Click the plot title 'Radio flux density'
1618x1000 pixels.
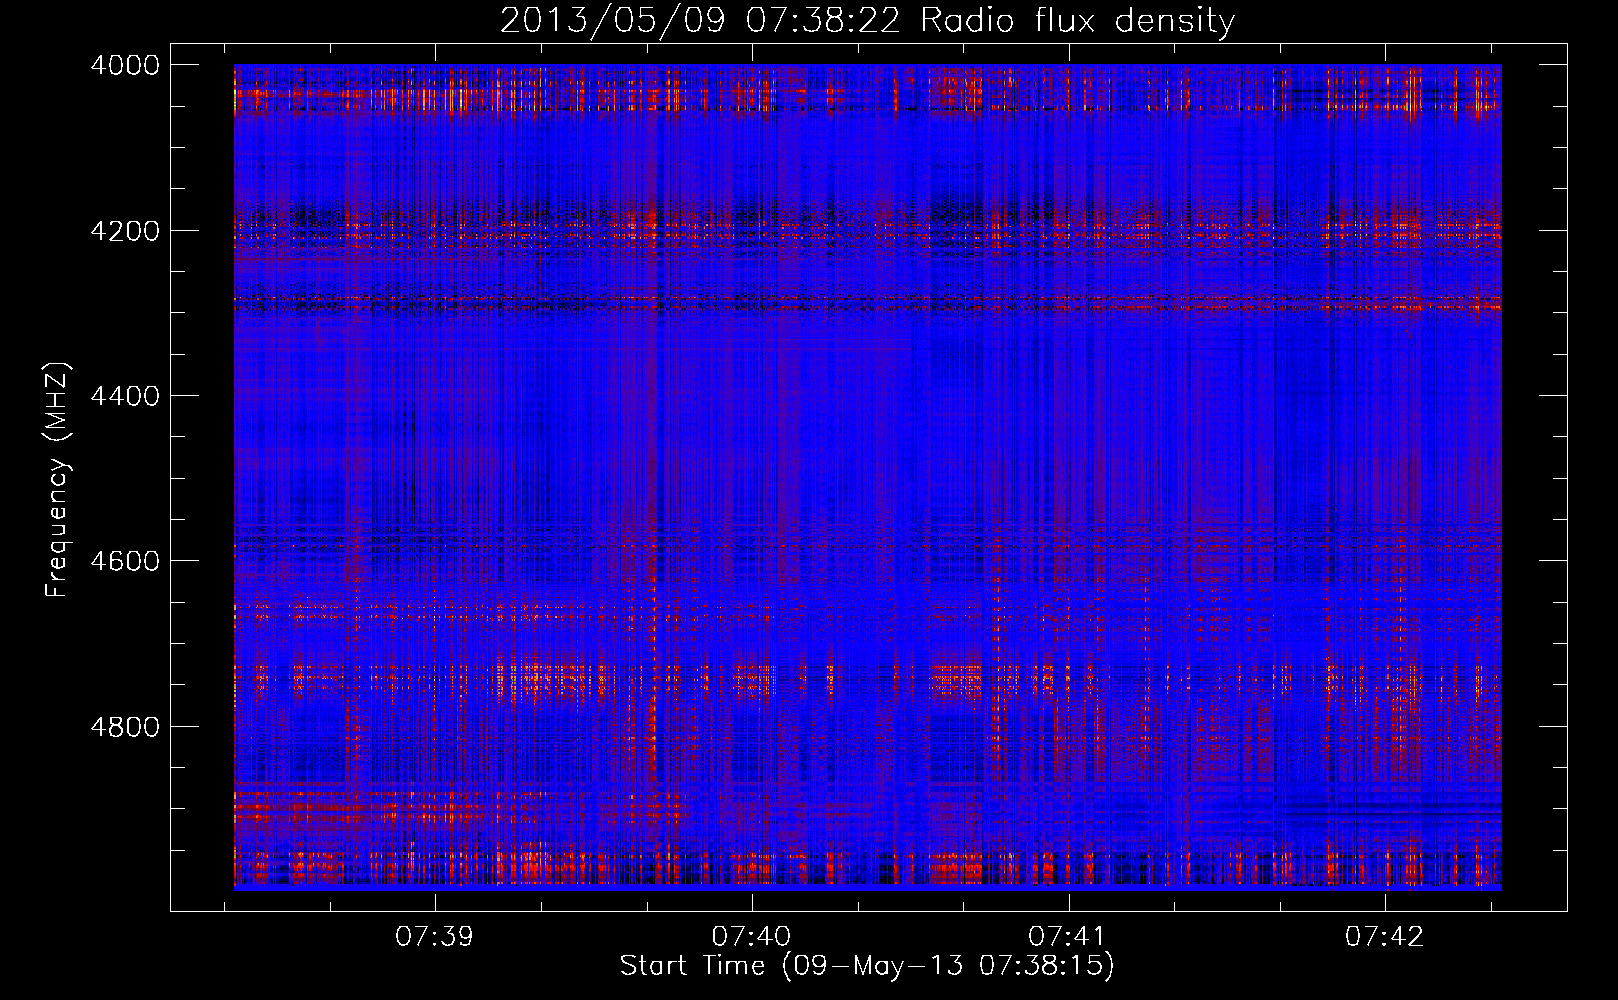[x=1078, y=21]
